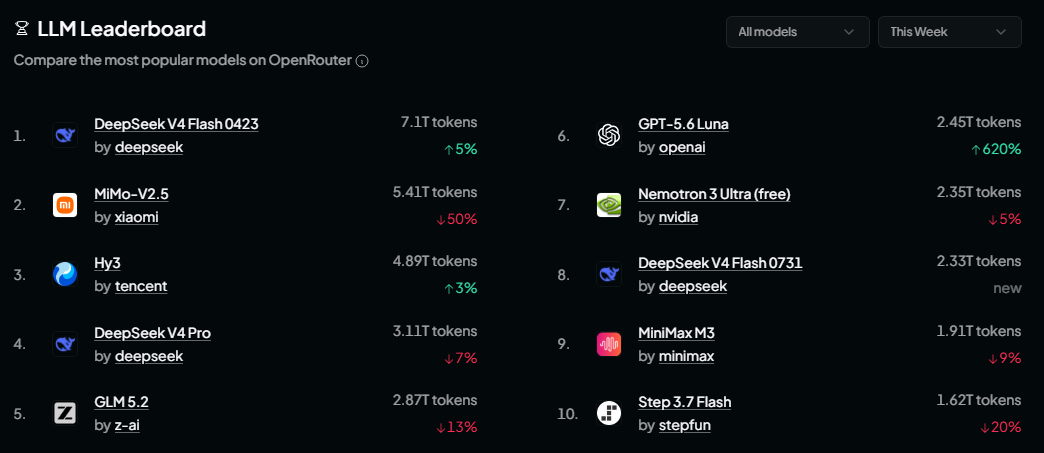Click the OpenAI logo next to GPT-5.6 Luna
This screenshot has height=453, width=1044.
[x=609, y=135]
